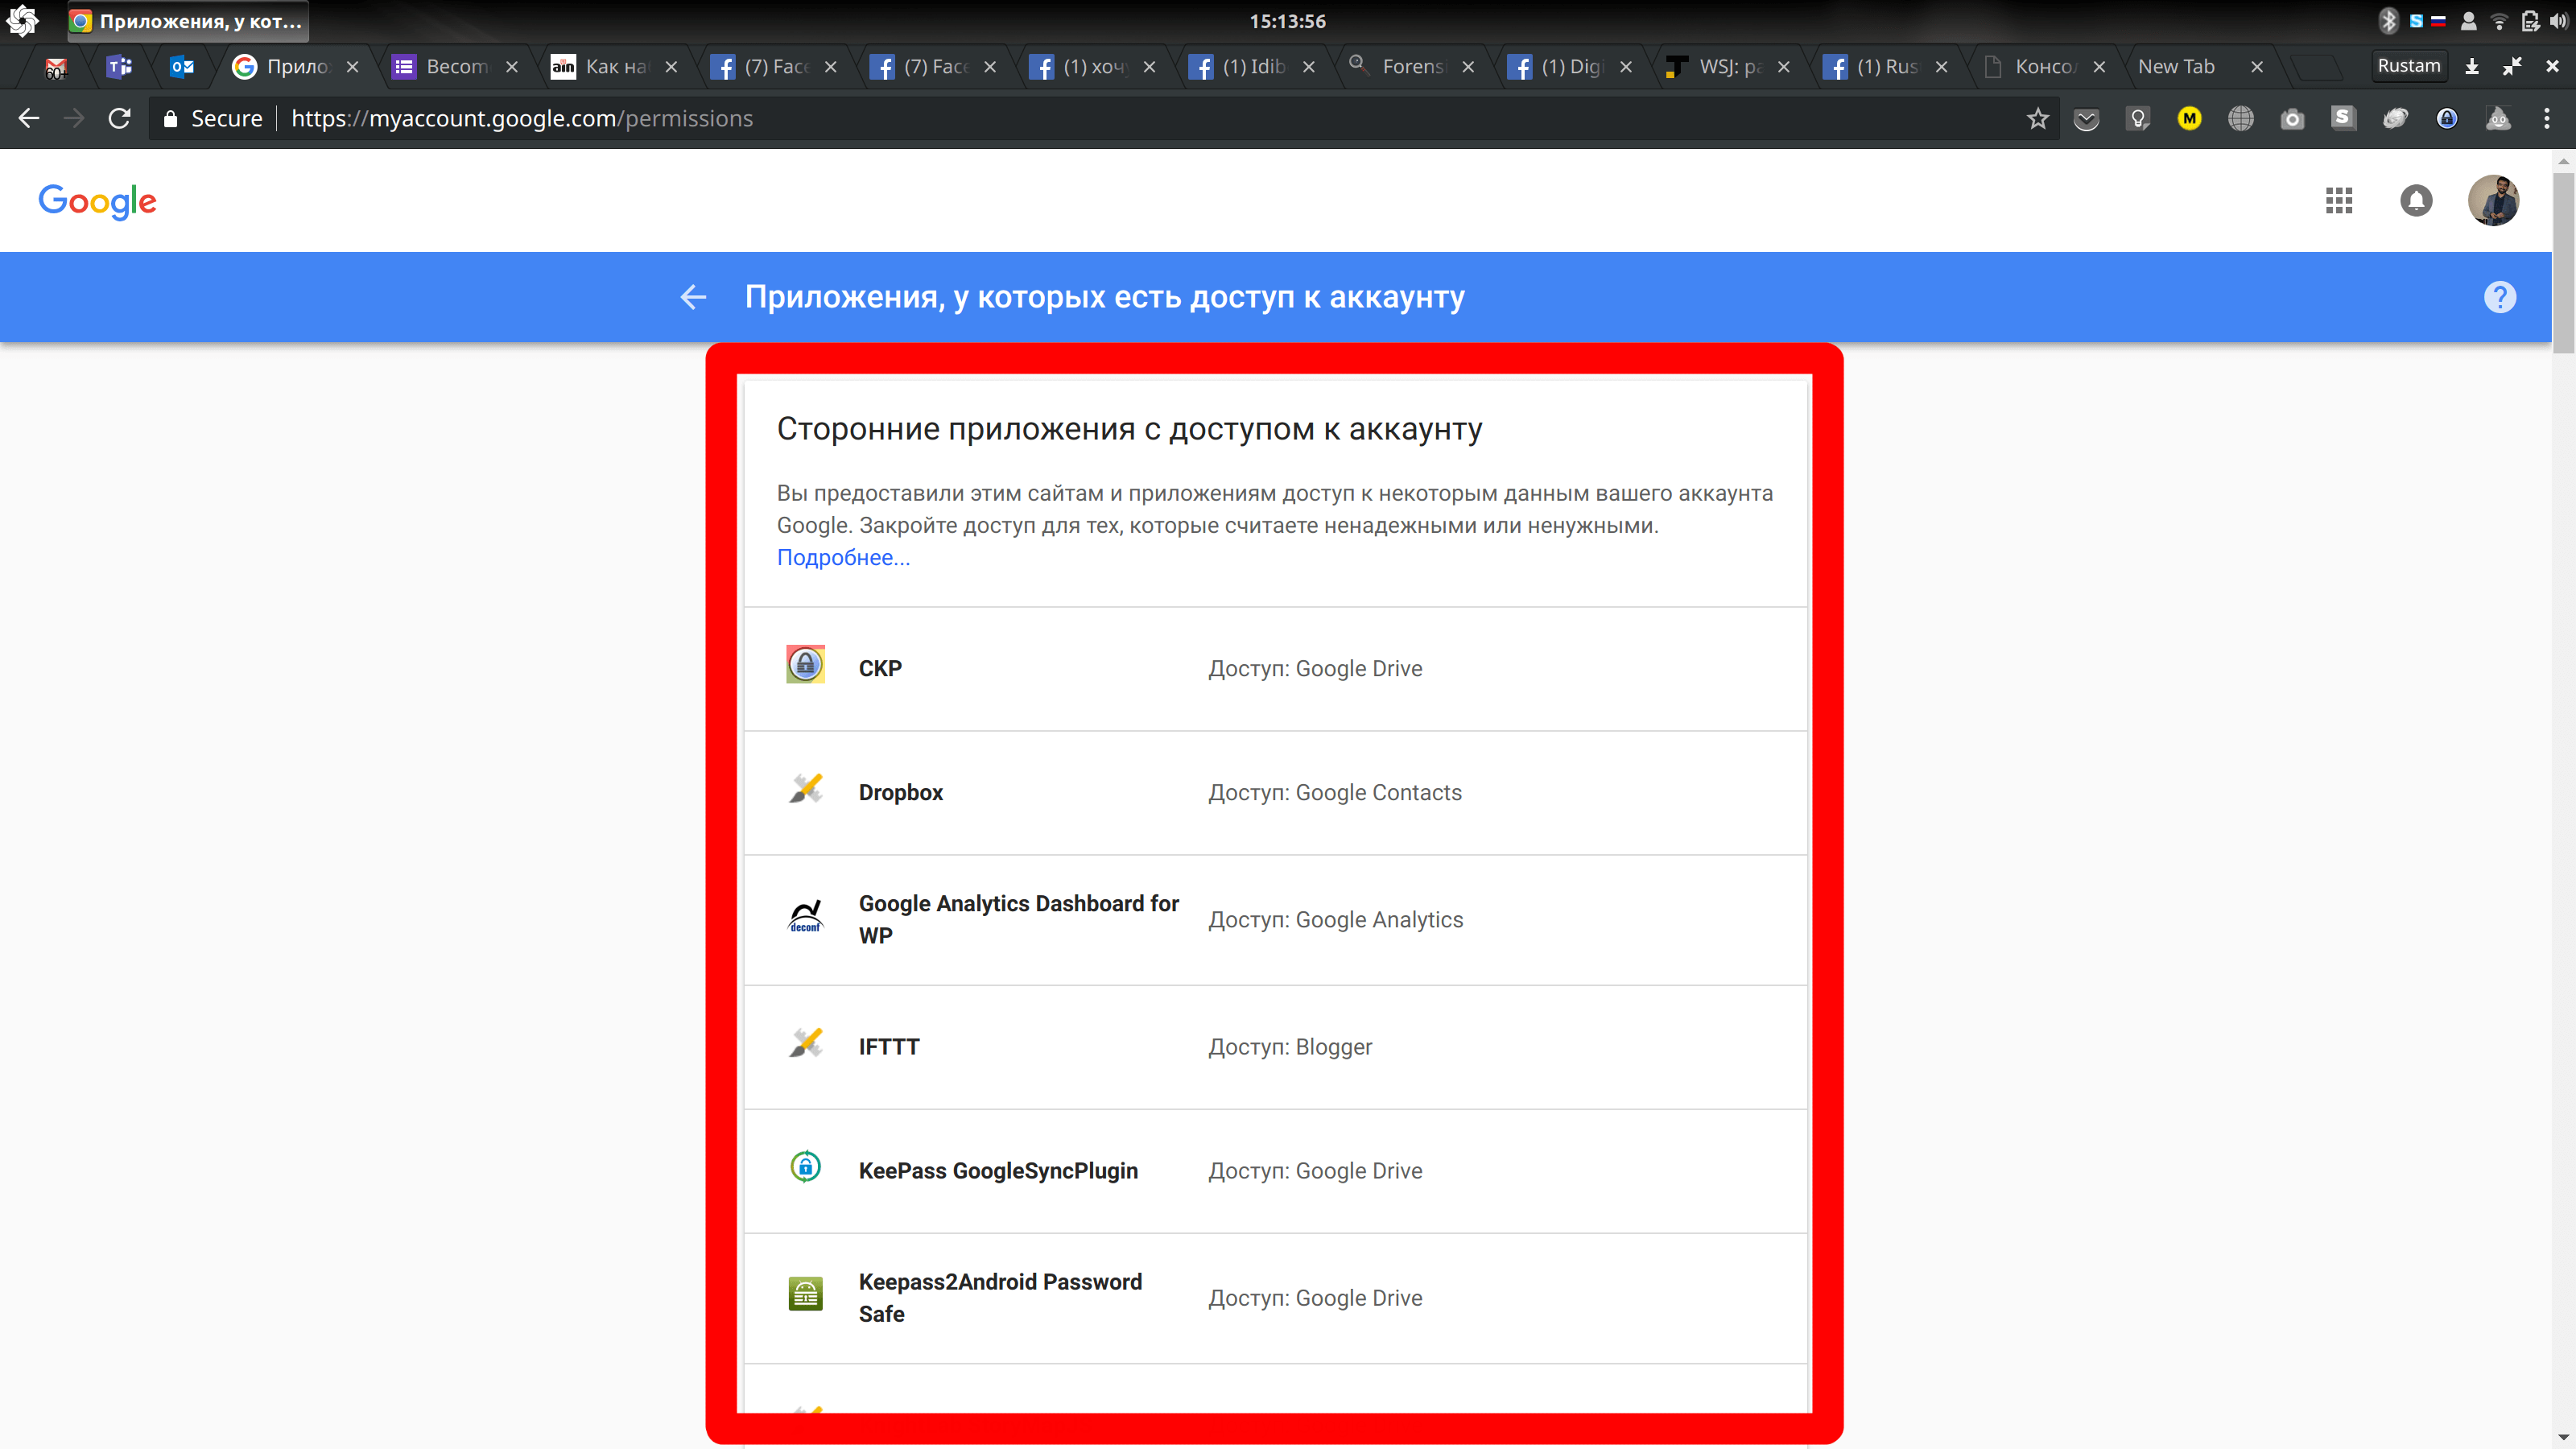This screenshot has height=1449, width=2576.
Task: Click the Secure padlock site info icon
Action: coord(170,119)
